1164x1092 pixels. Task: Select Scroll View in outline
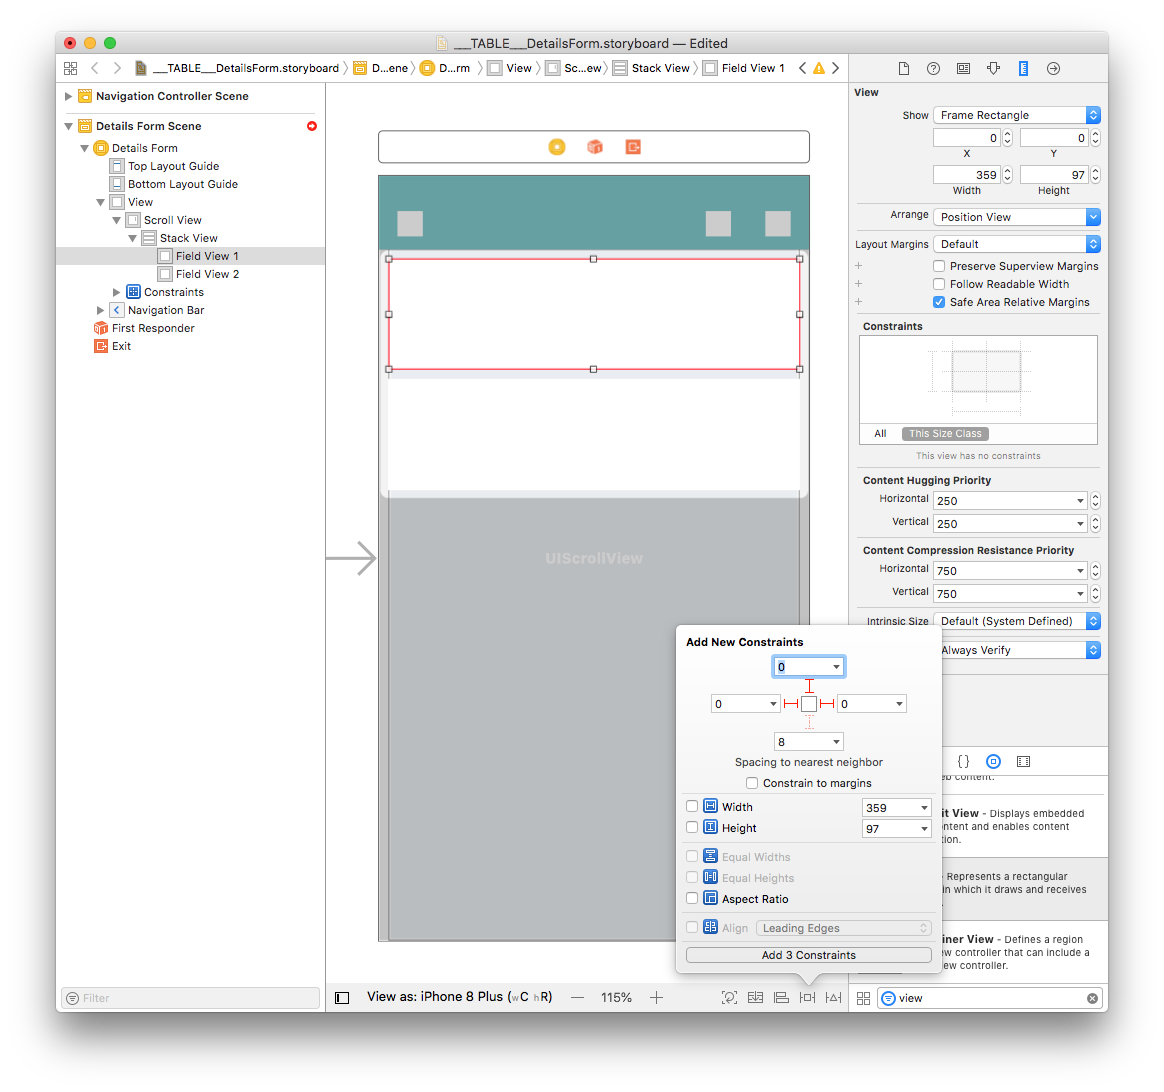point(172,220)
